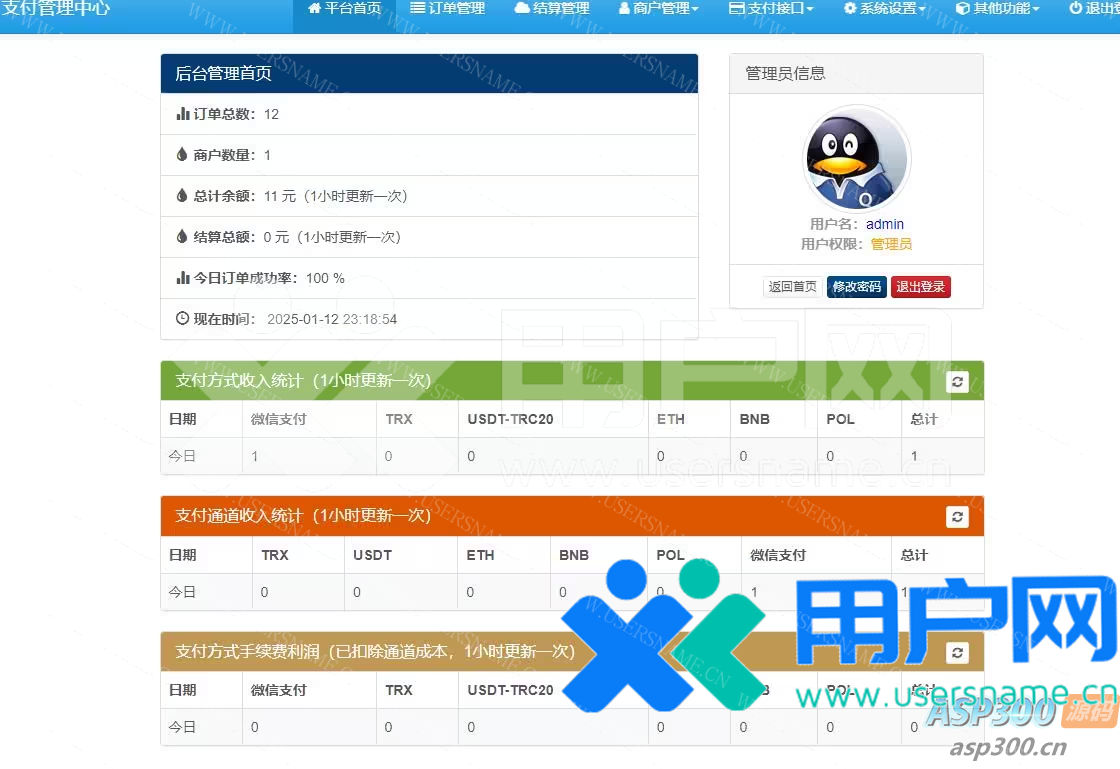This screenshot has width=1120, height=769.
Task: Open the 系统设置 dropdown menu
Action: tap(884, 9)
